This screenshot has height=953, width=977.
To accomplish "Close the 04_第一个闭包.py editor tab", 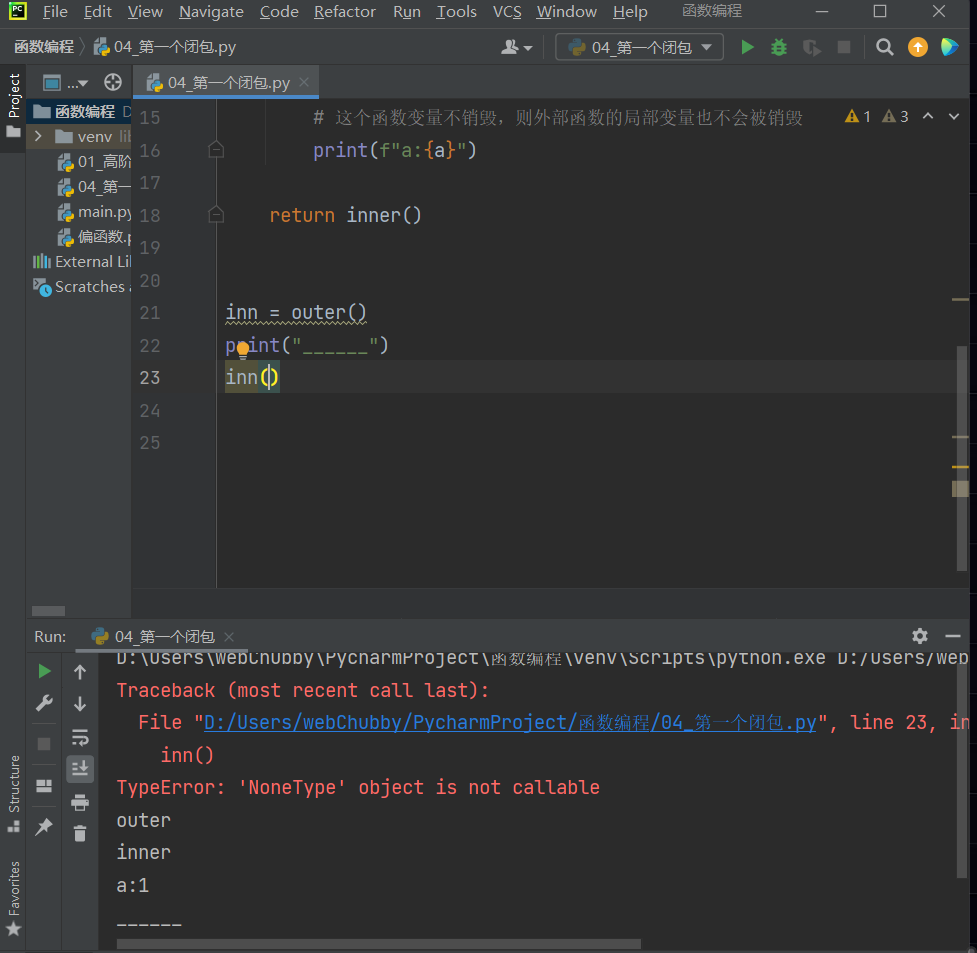I will (304, 82).
